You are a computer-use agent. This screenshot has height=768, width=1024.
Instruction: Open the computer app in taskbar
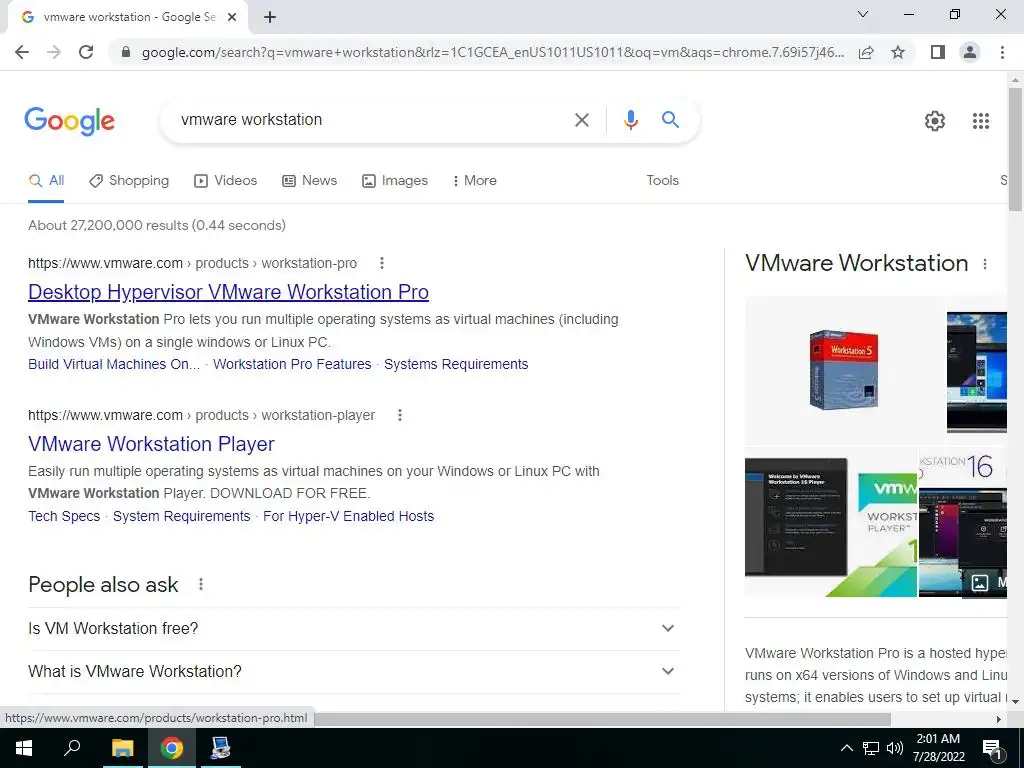[x=221, y=748]
